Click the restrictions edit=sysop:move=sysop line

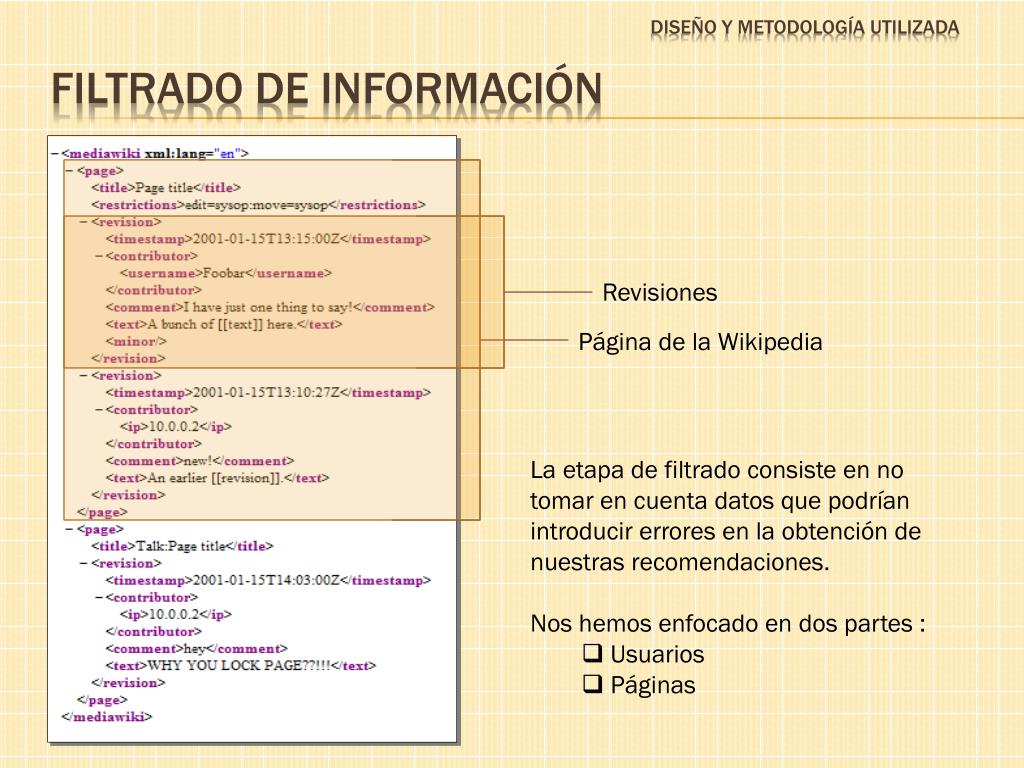click(x=259, y=204)
